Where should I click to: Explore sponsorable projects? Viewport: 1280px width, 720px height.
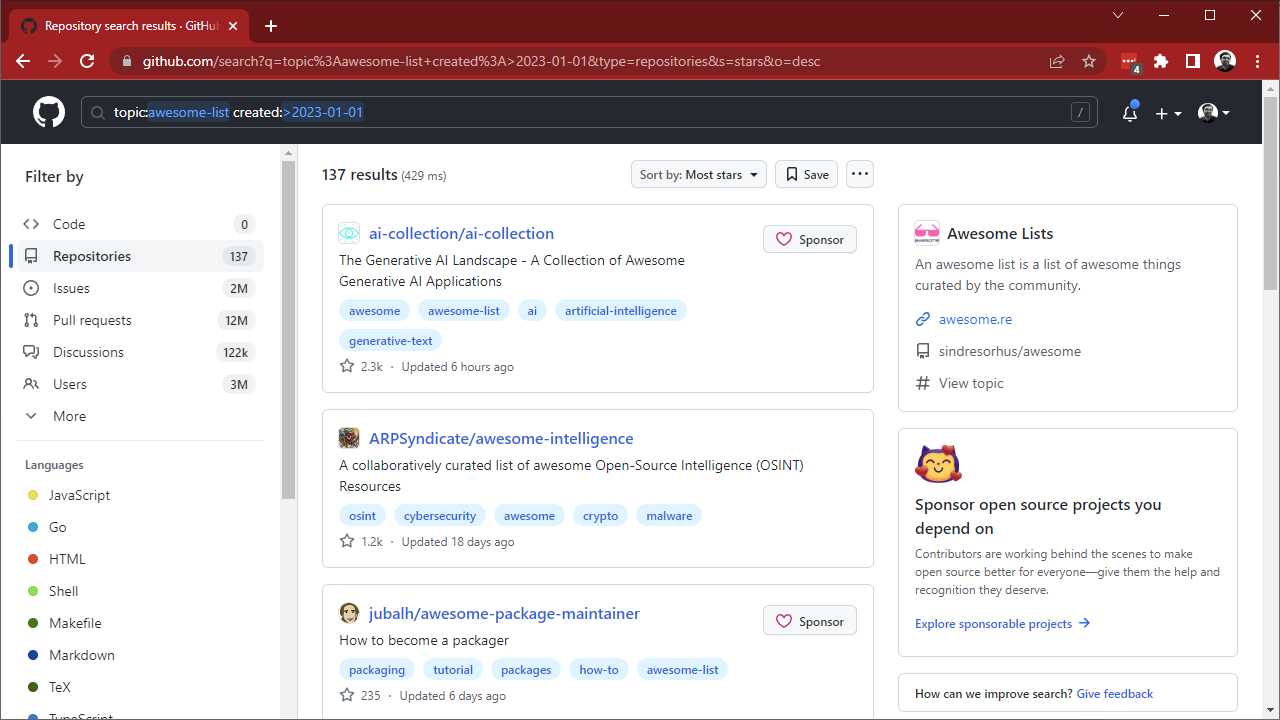click(1002, 624)
